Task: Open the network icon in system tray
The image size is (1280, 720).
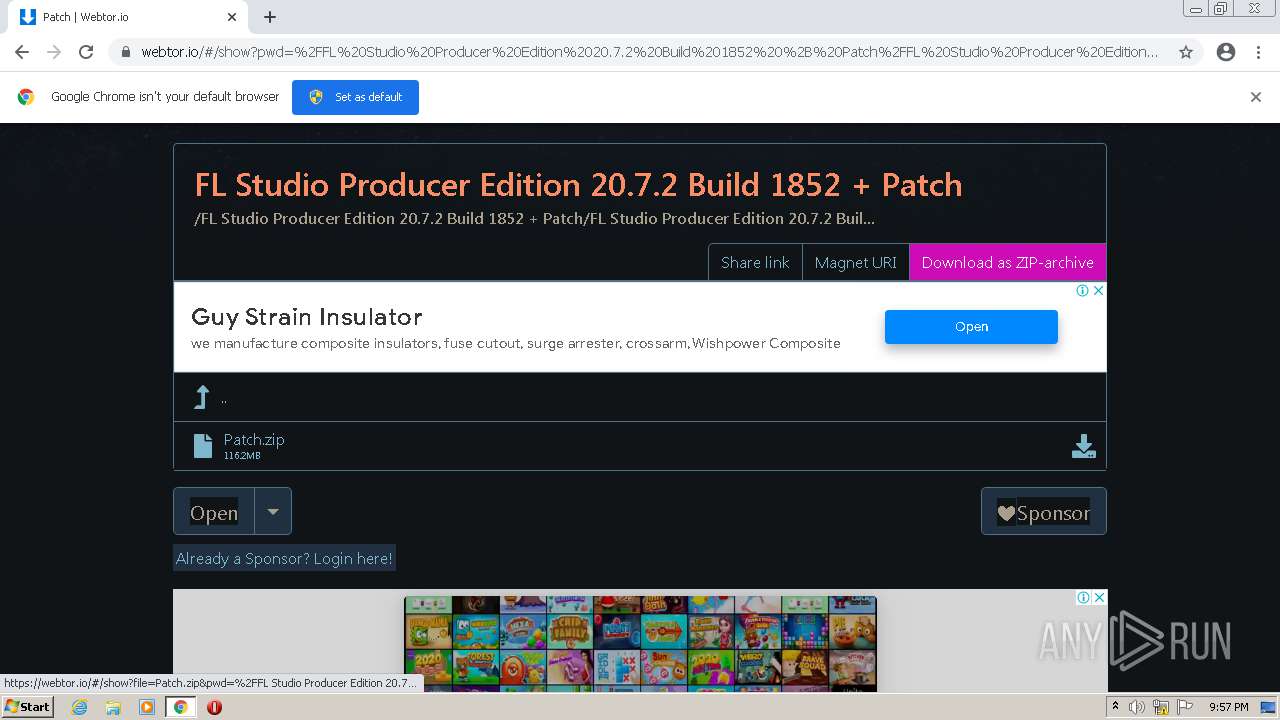Action: coord(1161,707)
